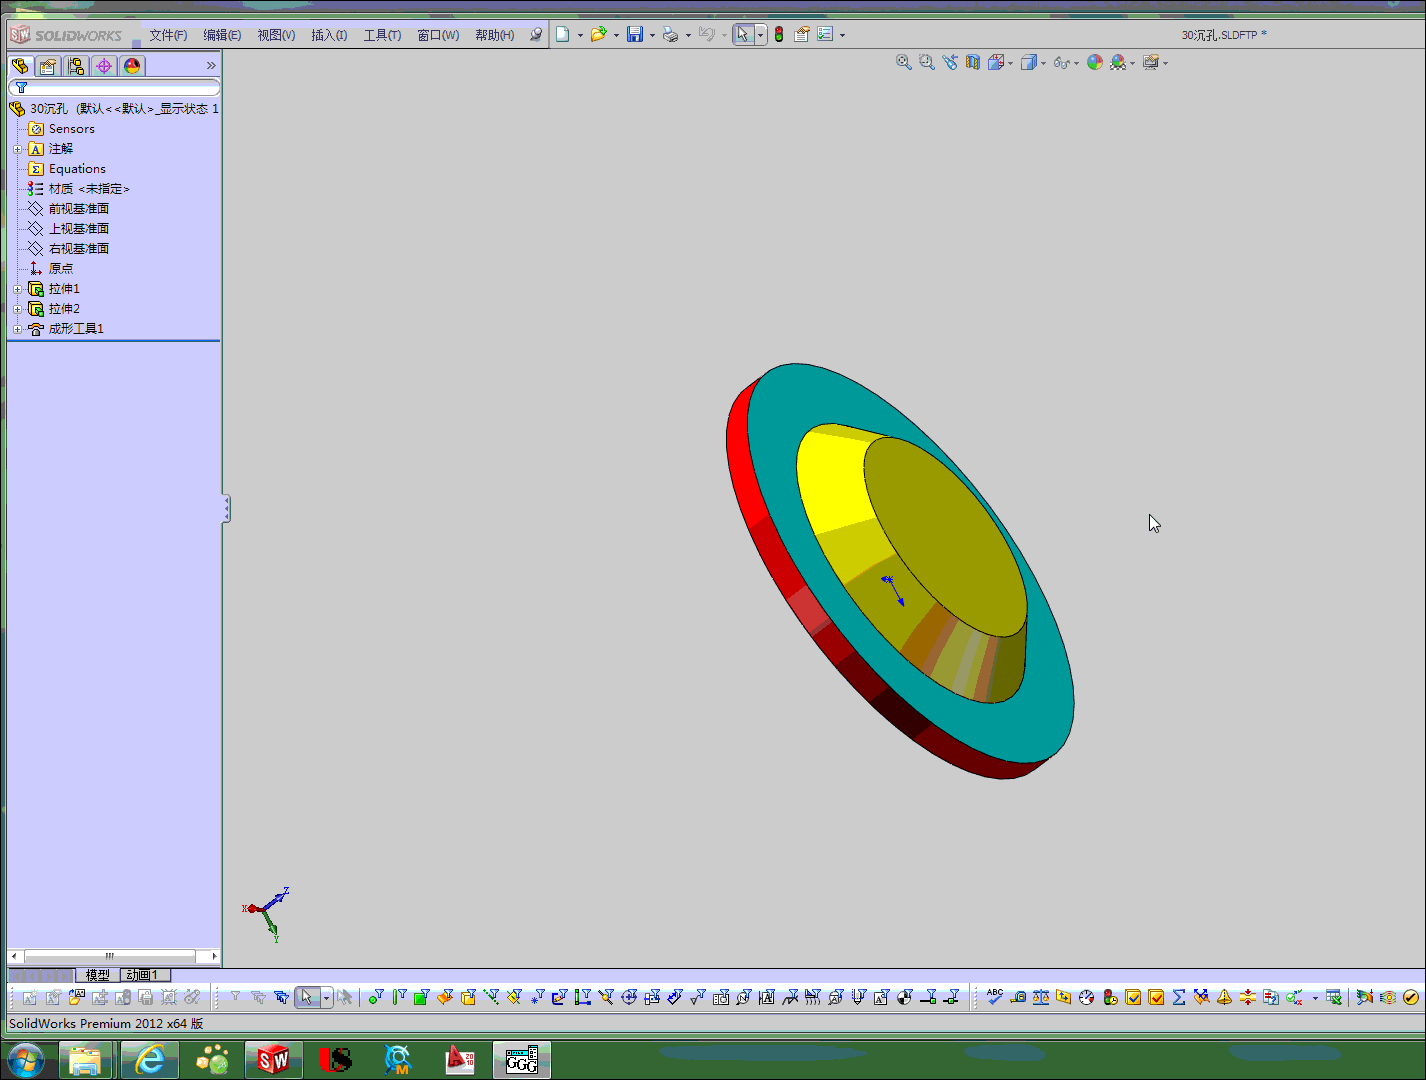The image size is (1426, 1080).
Task: Open Internet Explorer from the taskbar
Action: tap(150, 1060)
